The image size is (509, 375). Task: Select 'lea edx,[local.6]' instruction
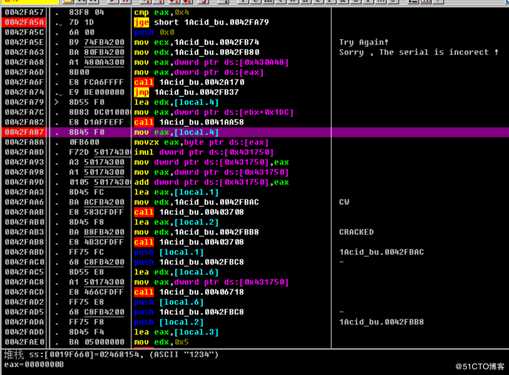176,272
